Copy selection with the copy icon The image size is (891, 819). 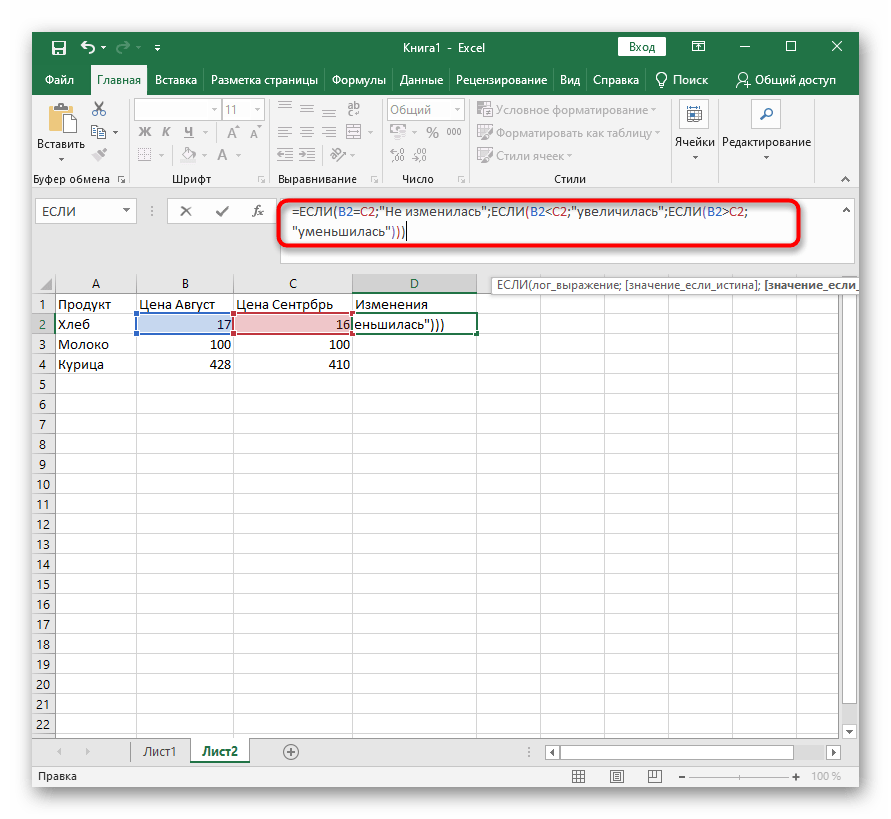click(x=99, y=132)
